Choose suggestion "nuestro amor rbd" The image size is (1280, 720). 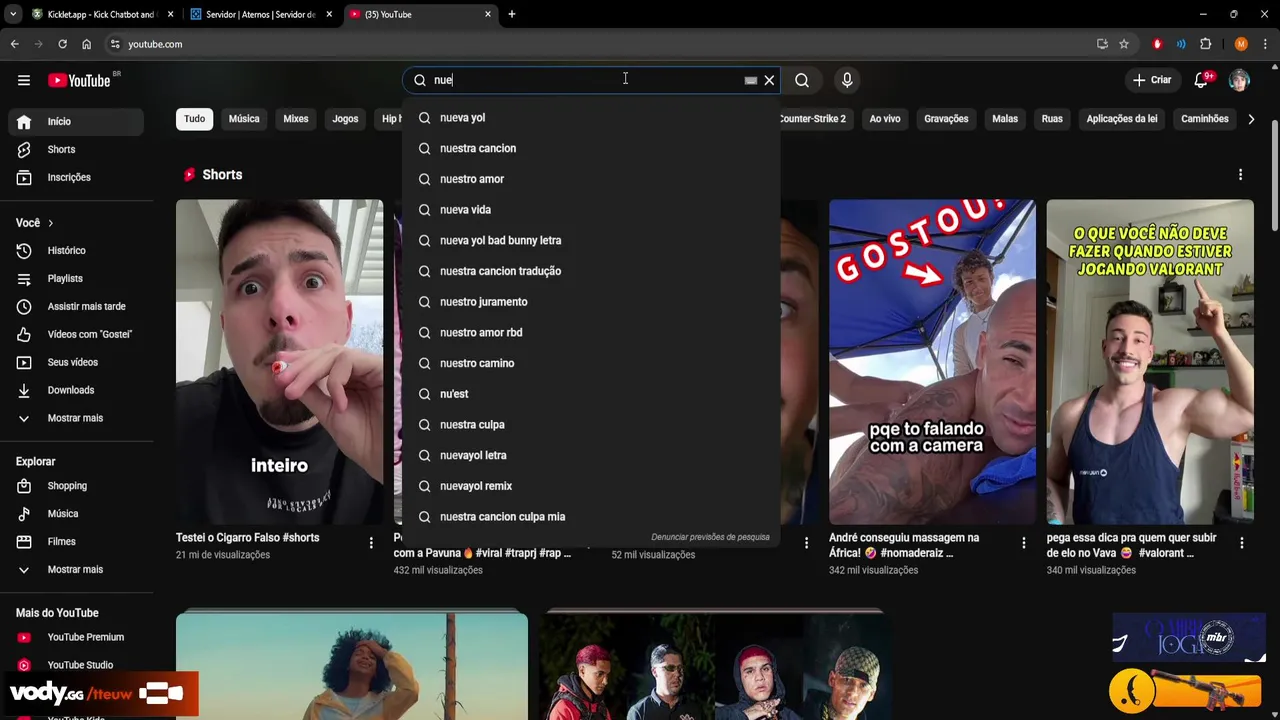[x=590, y=333]
